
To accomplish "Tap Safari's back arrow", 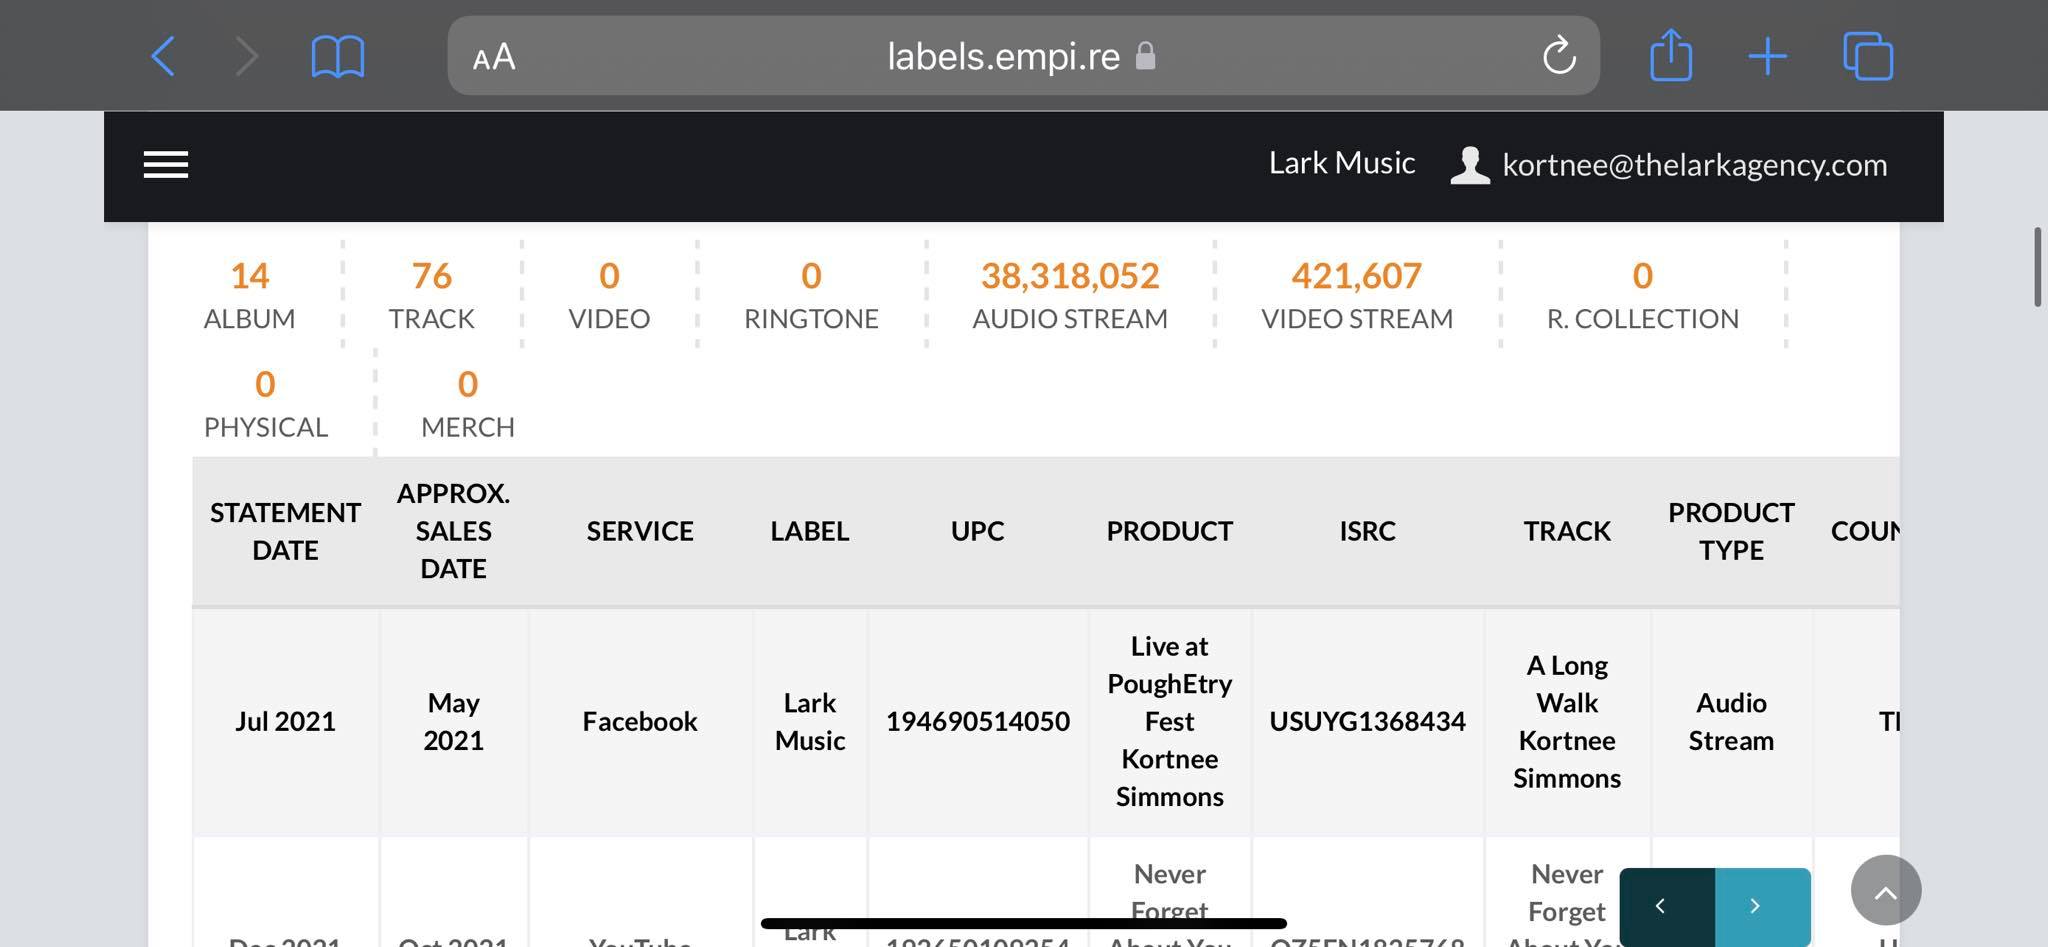I will (163, 56).
